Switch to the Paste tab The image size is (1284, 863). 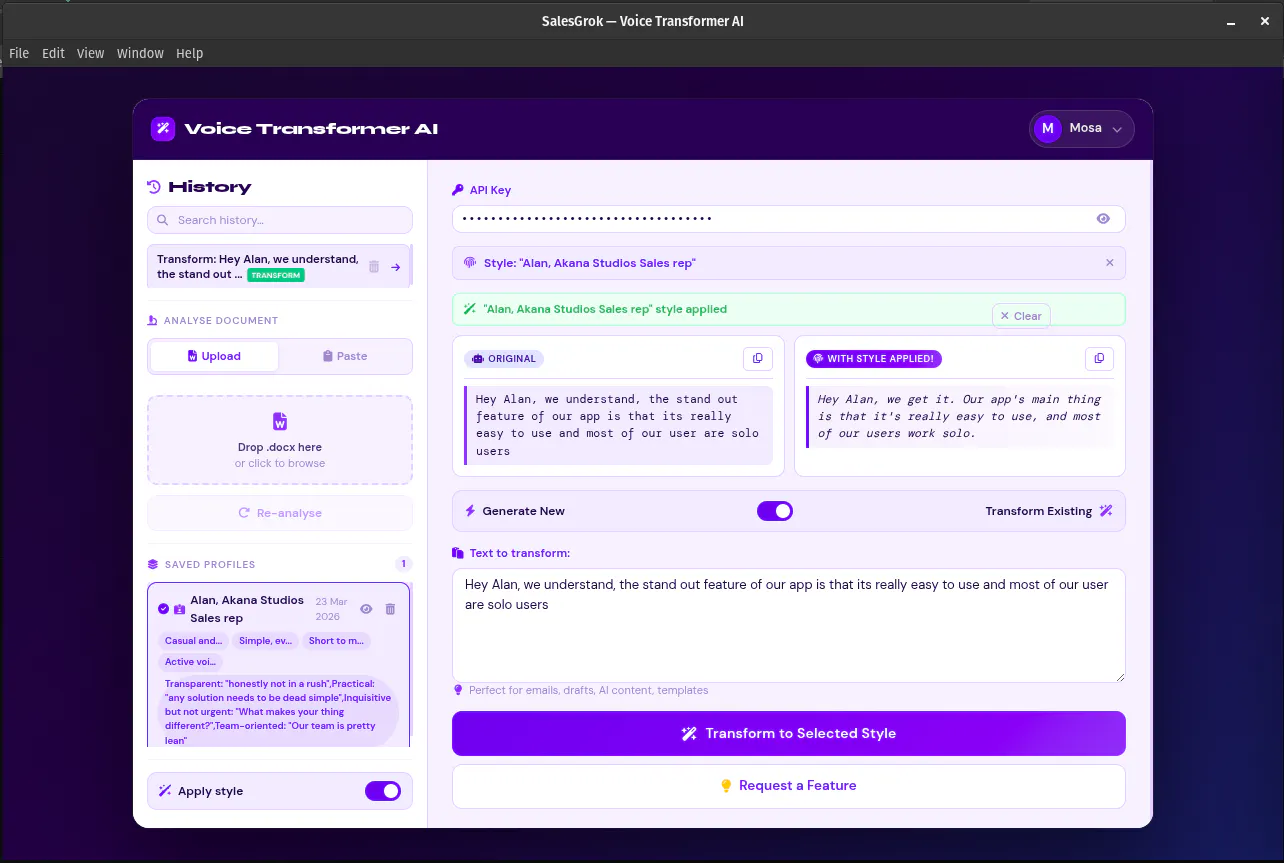coord(345,356)
